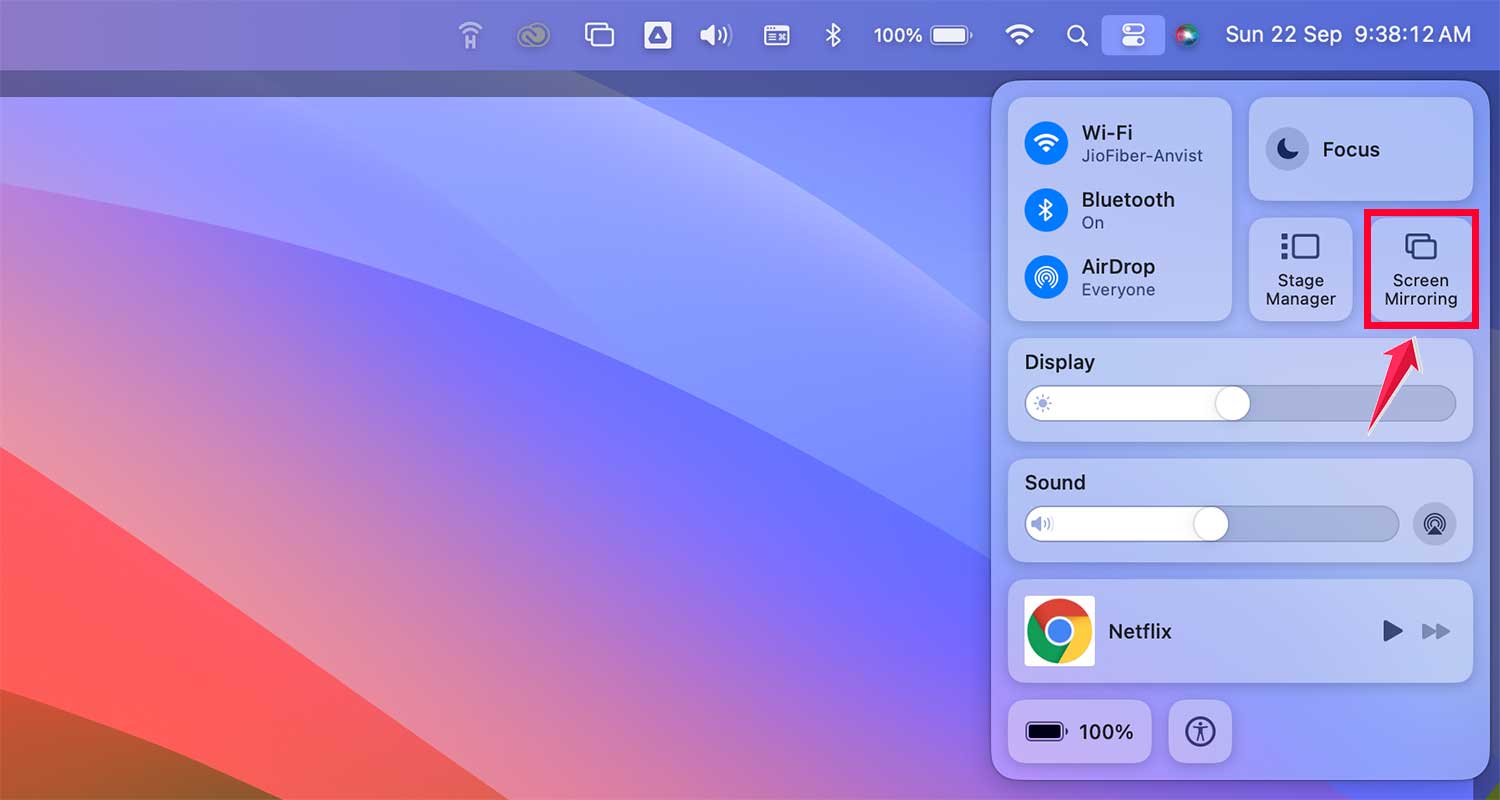Open the sound output AirPlay icon

point(1435,523)
